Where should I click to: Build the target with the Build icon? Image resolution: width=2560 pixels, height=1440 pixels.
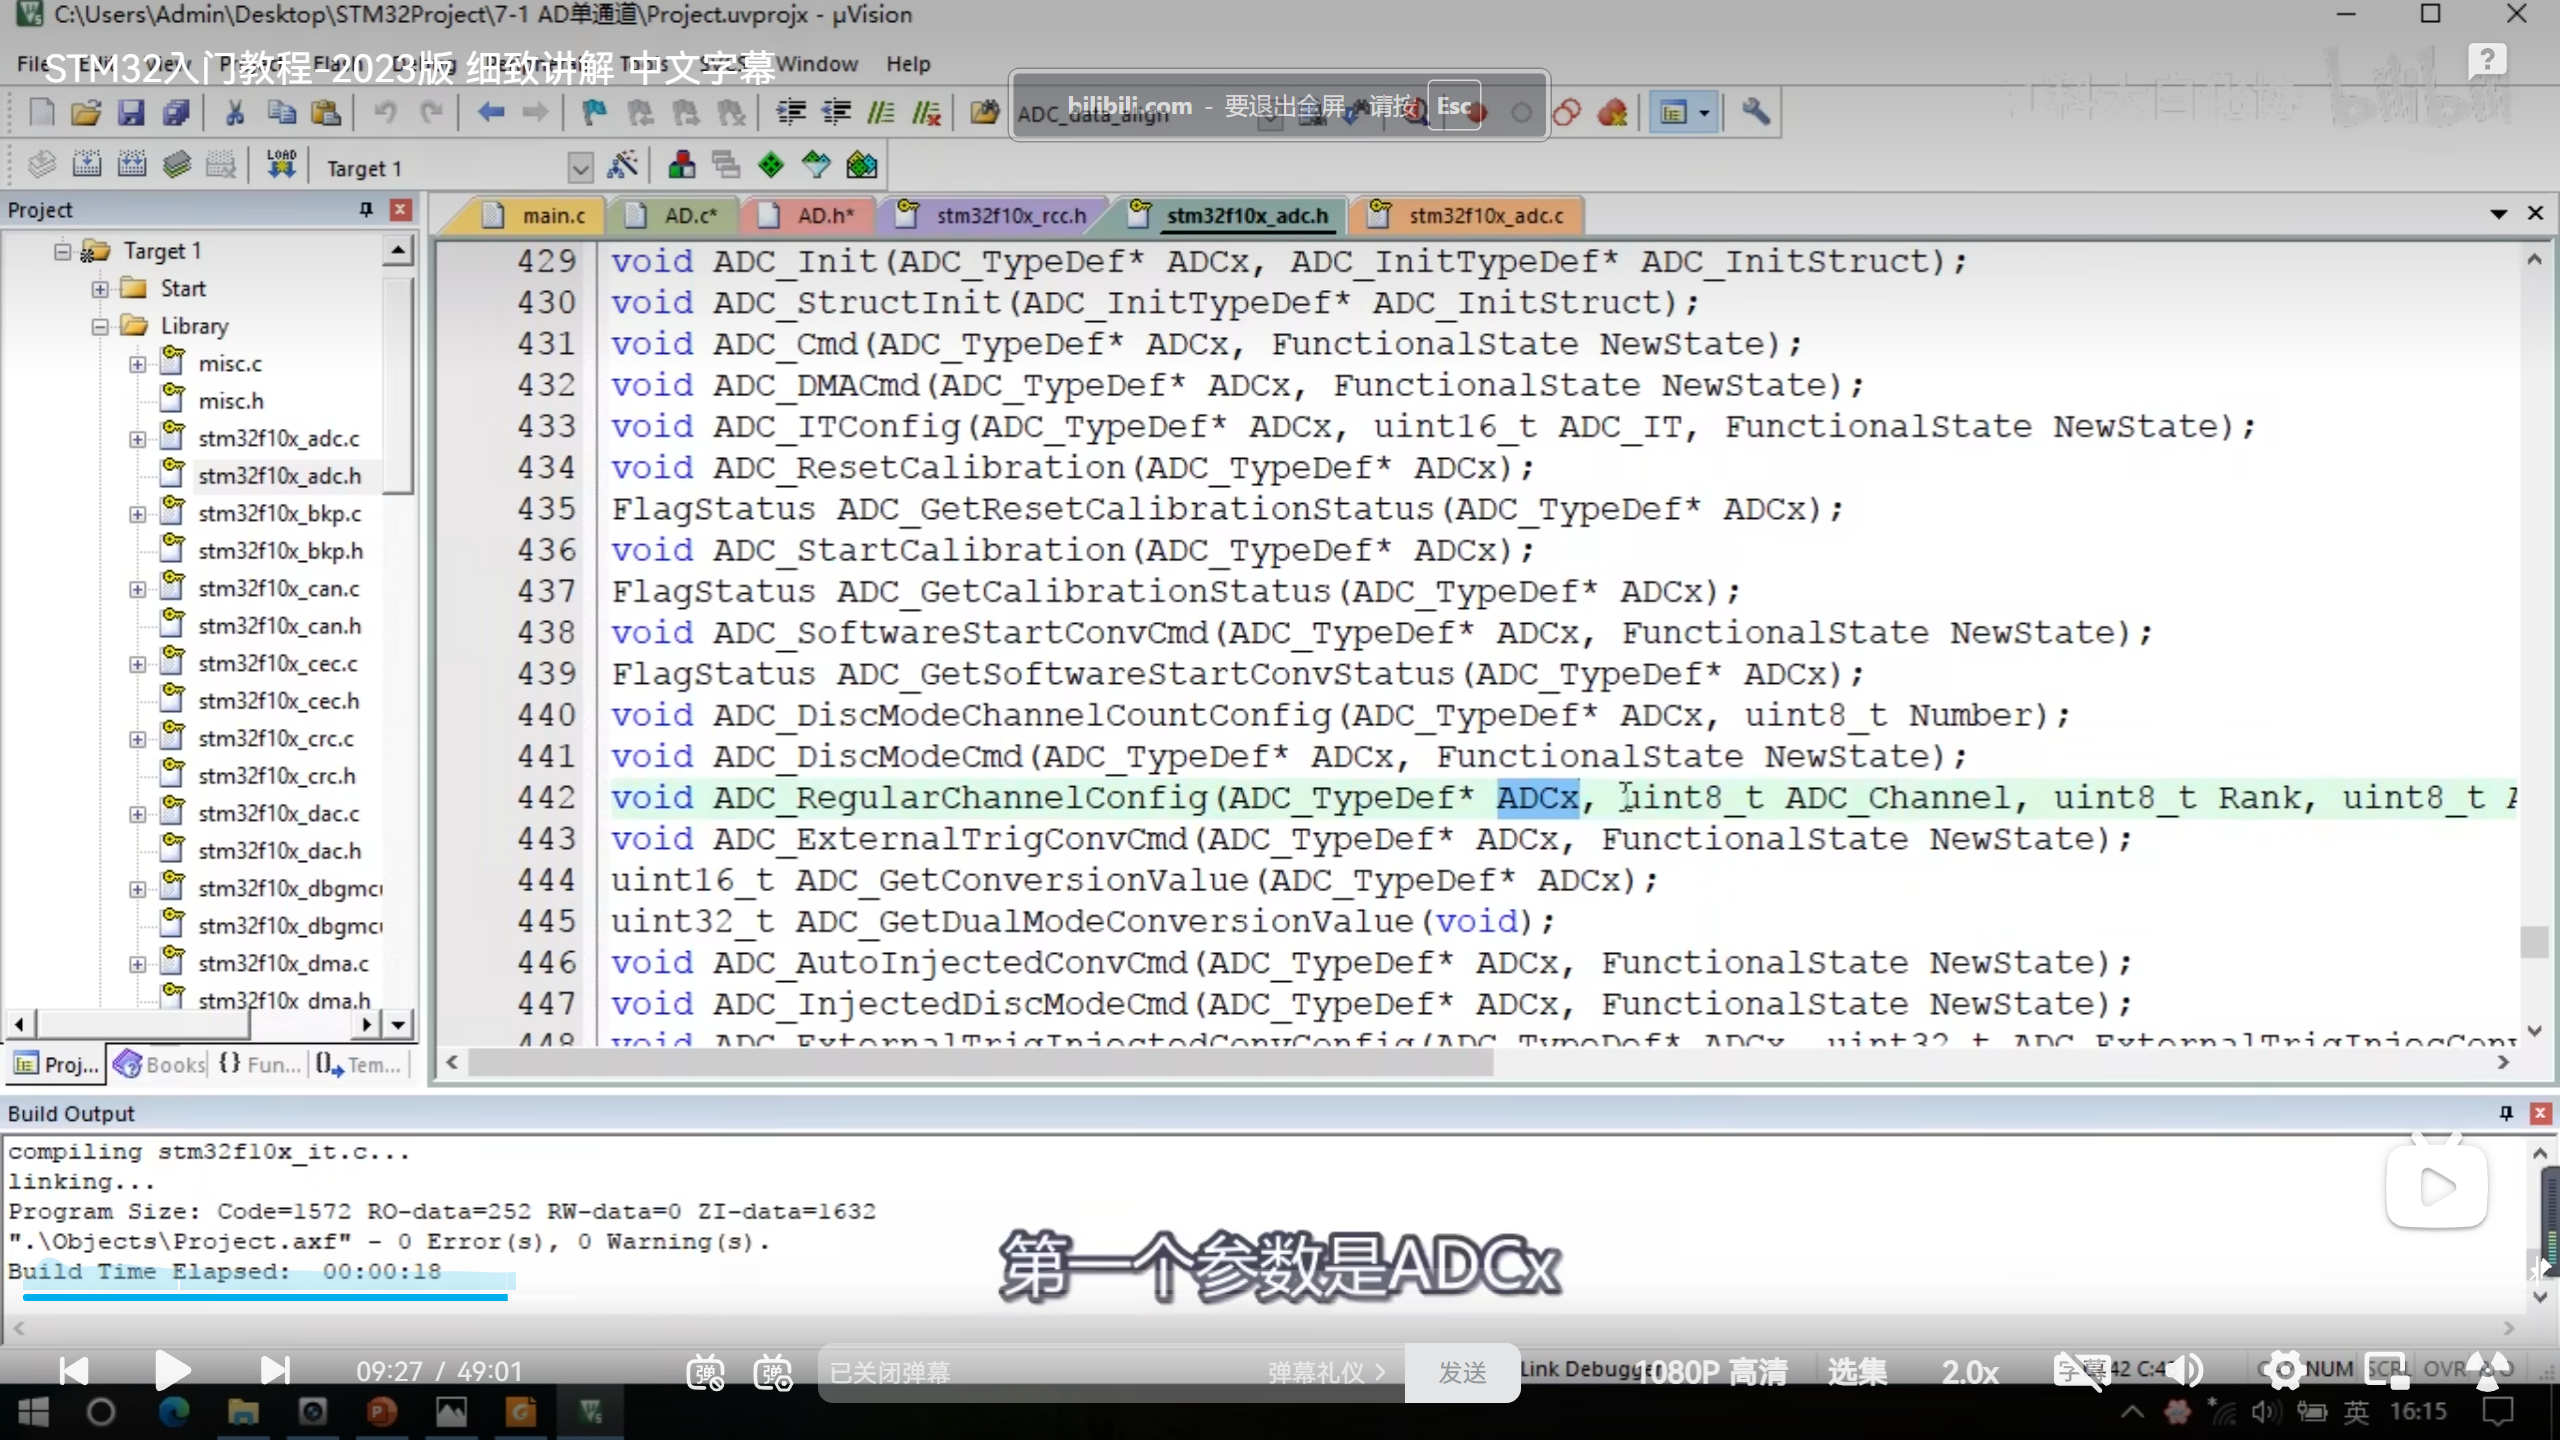click(87, 164)
